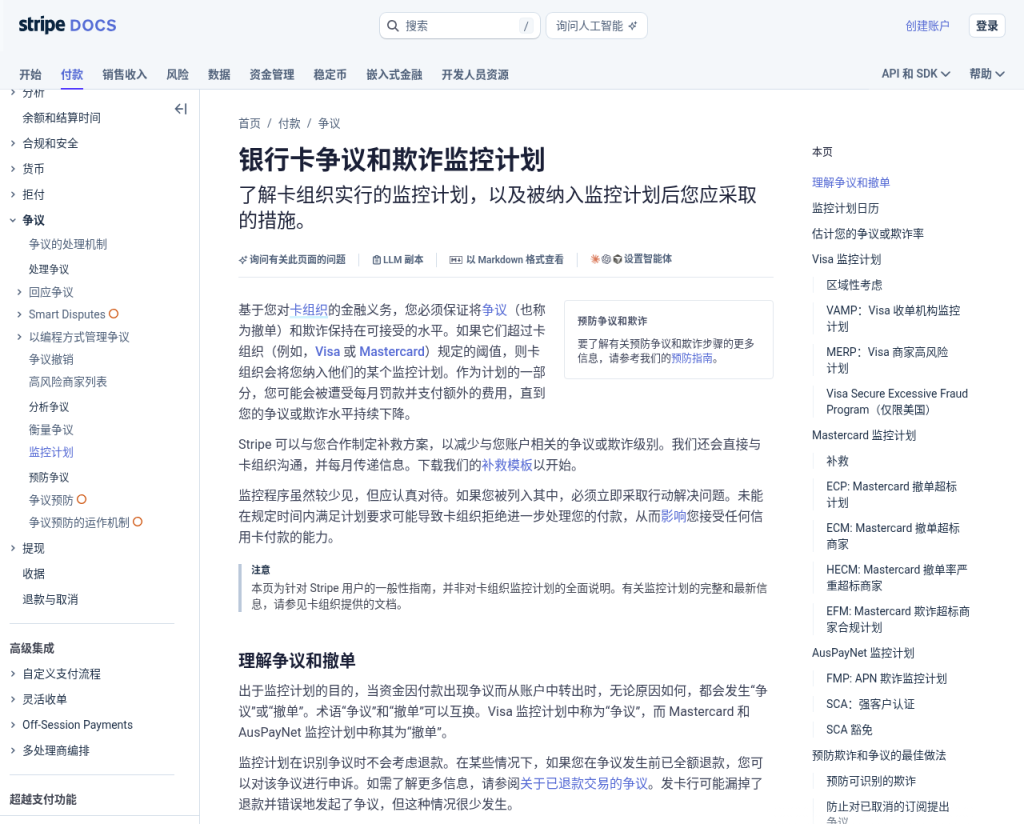Click the Stripe Docs logo

click(x=67, y=25)
